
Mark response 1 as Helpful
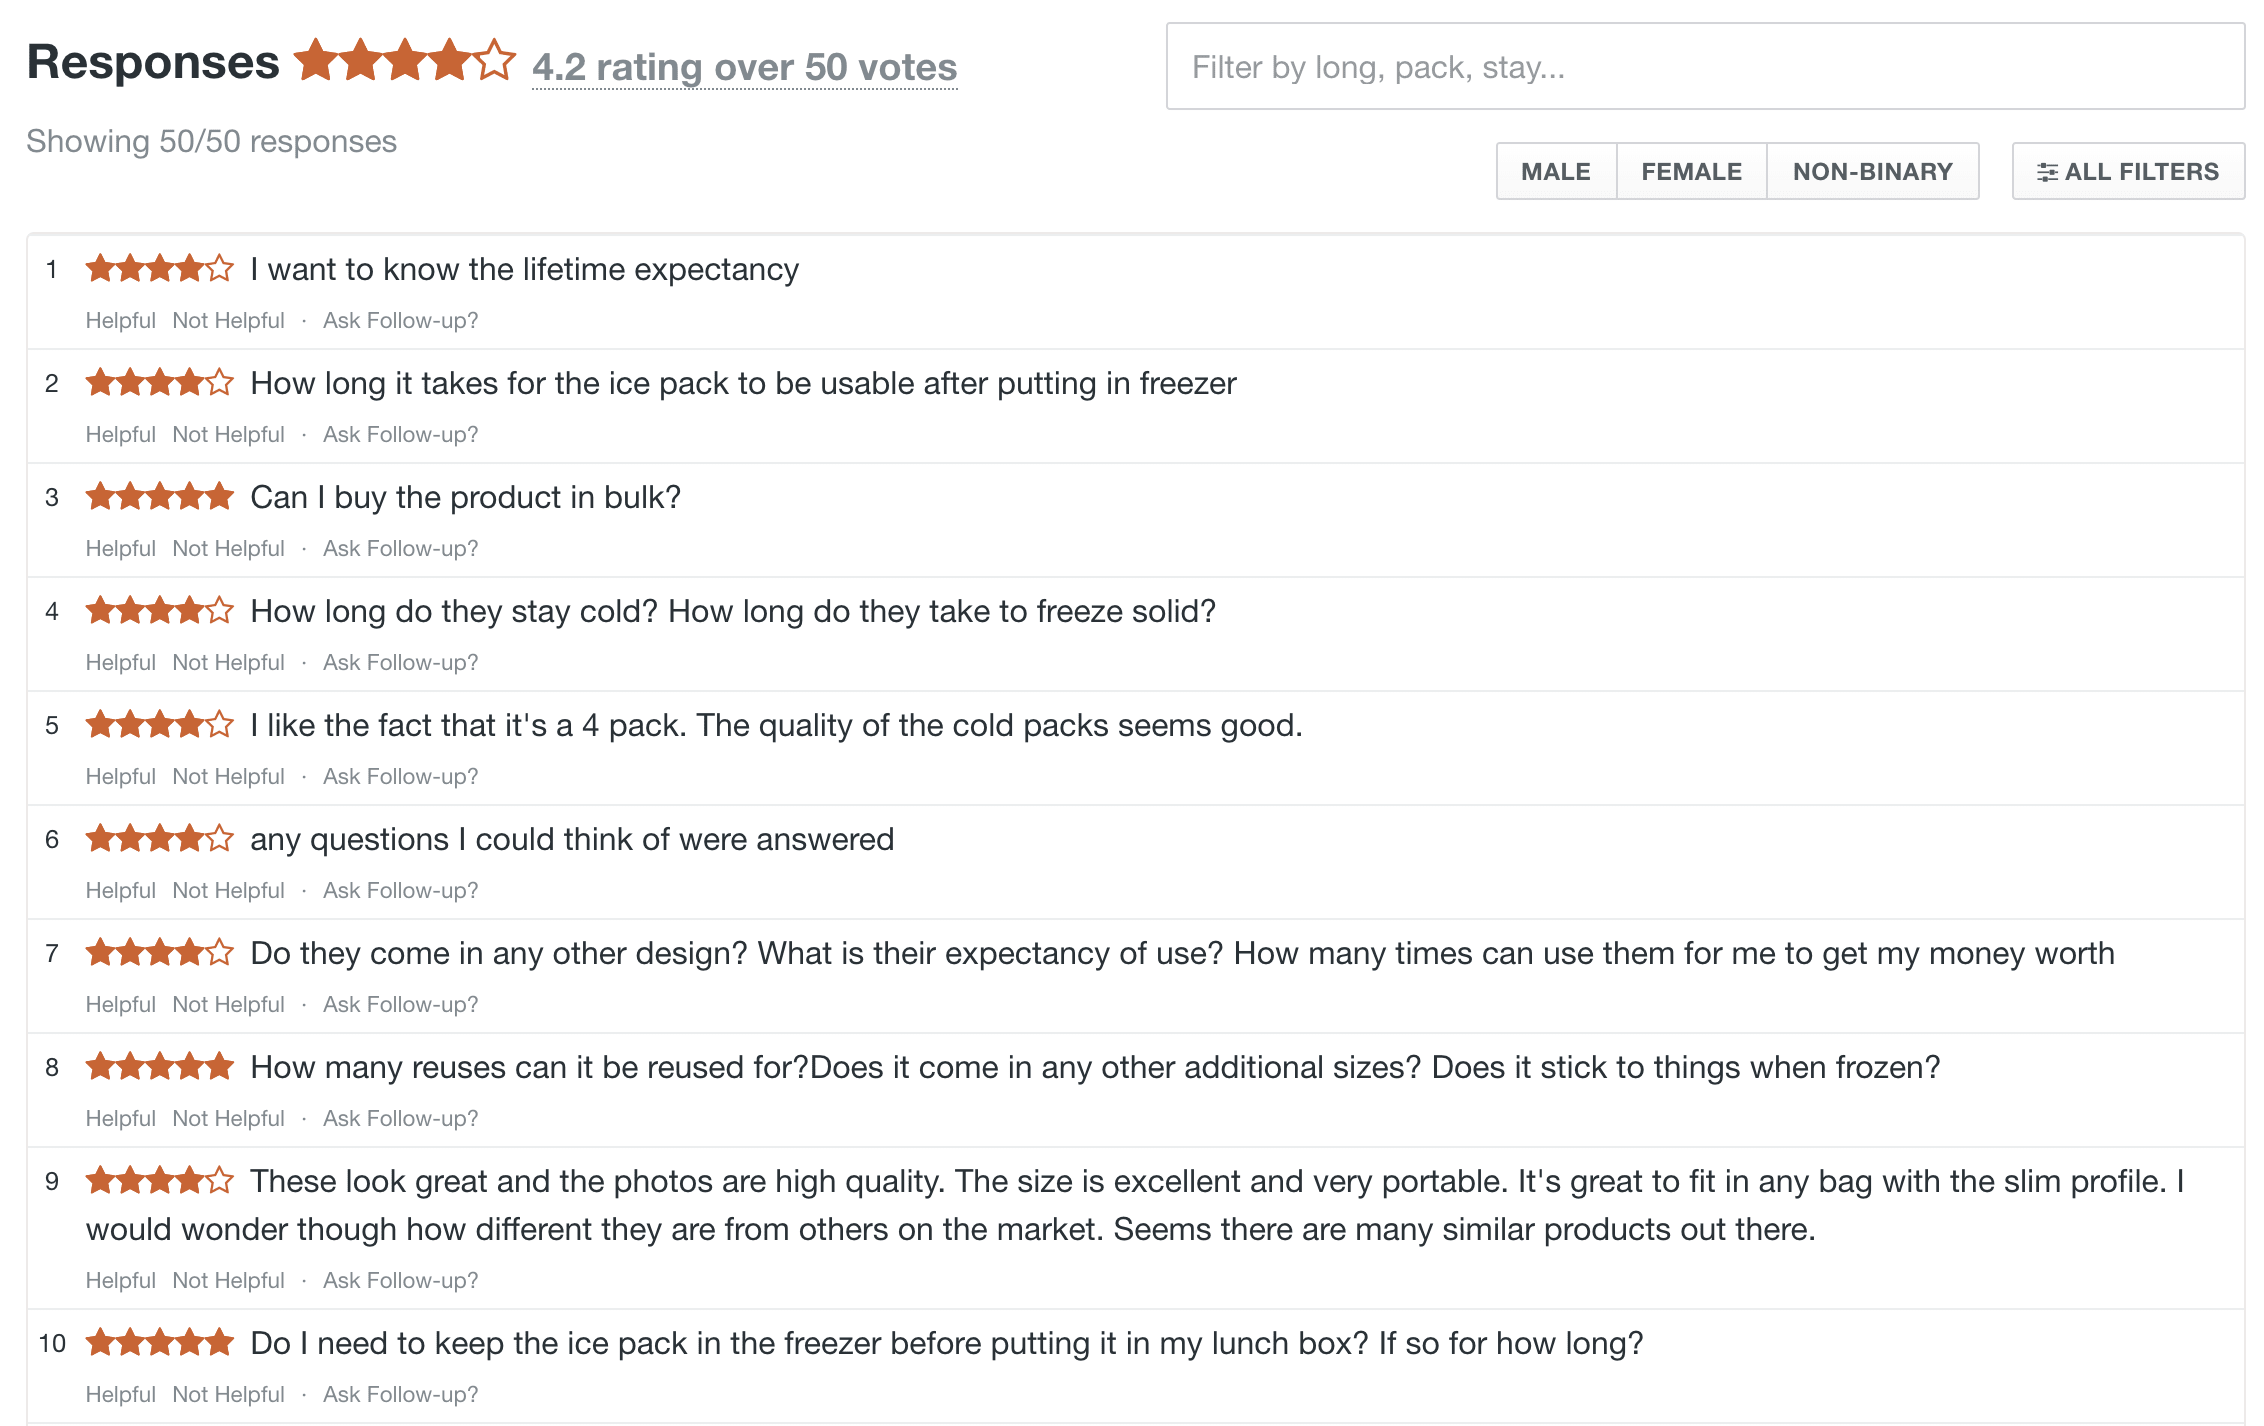(121, 321)
